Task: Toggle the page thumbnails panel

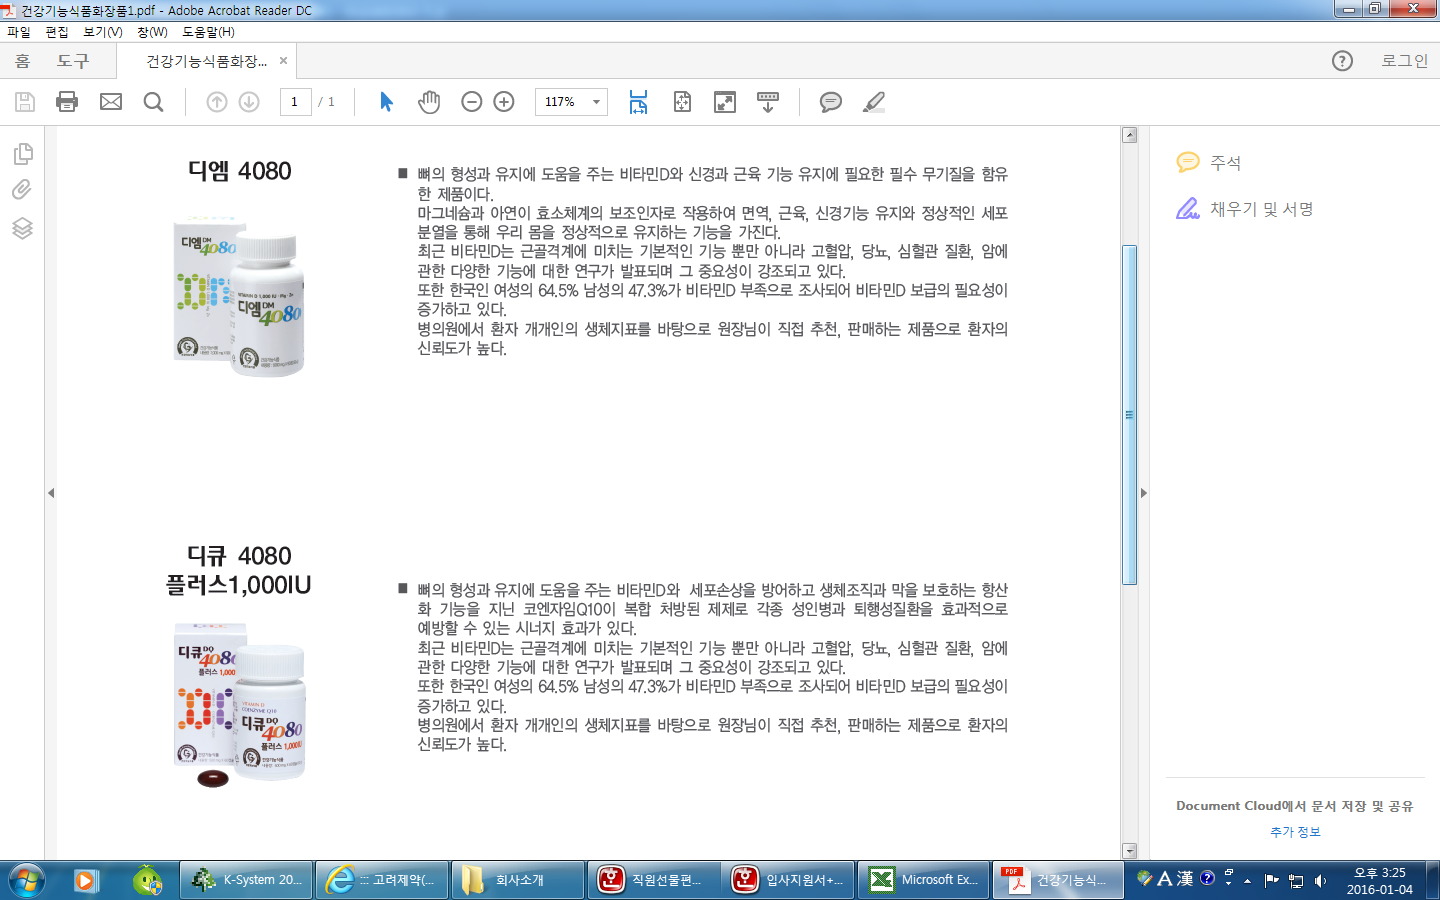Action: (22, 154)
